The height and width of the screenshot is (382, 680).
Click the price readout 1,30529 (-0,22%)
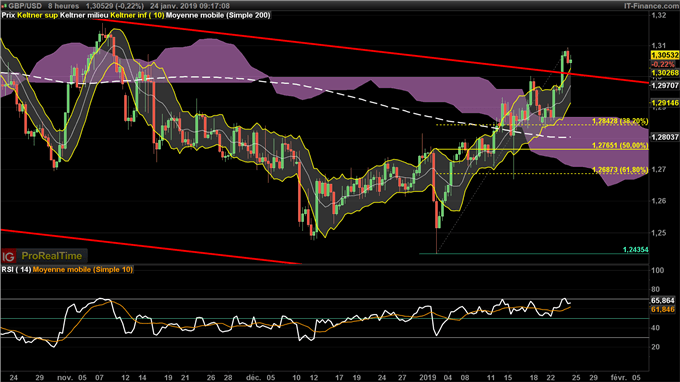coord(114,6)
